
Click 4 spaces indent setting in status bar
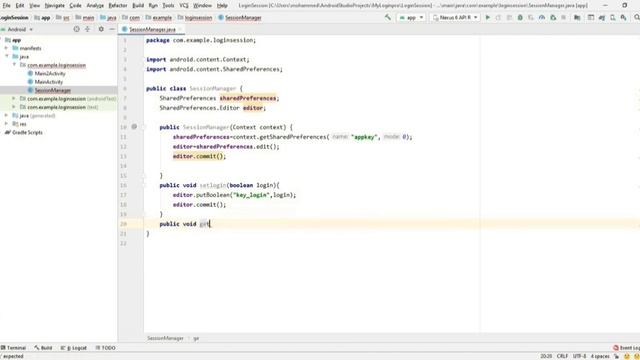pos(600,356)
